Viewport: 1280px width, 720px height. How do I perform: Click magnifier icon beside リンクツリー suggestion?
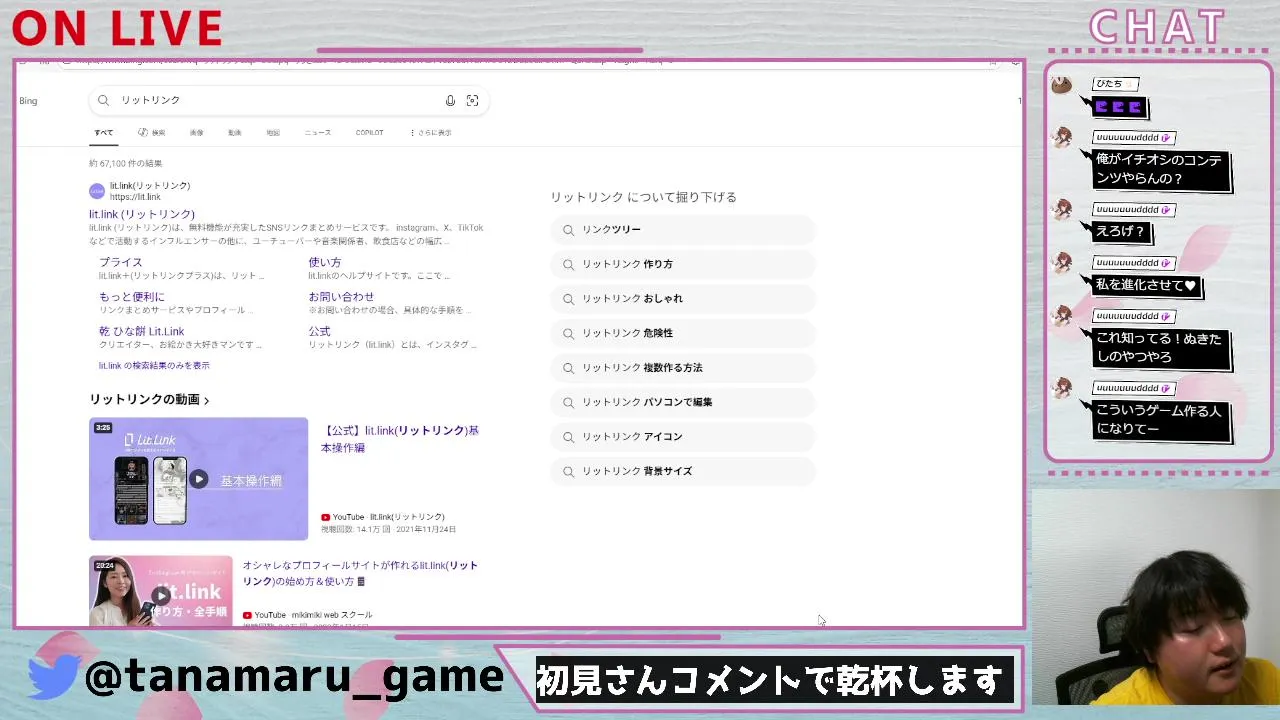tap(568, 230)
